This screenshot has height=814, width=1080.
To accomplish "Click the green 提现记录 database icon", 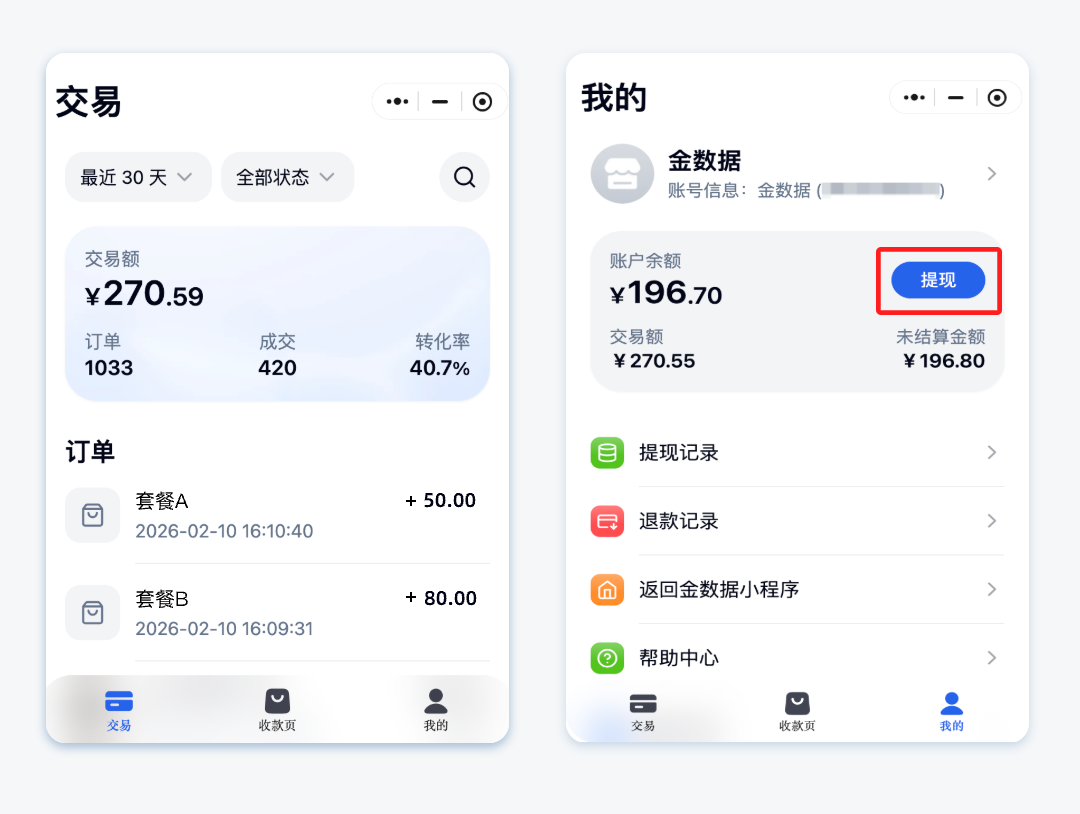I will click(607, 452).
